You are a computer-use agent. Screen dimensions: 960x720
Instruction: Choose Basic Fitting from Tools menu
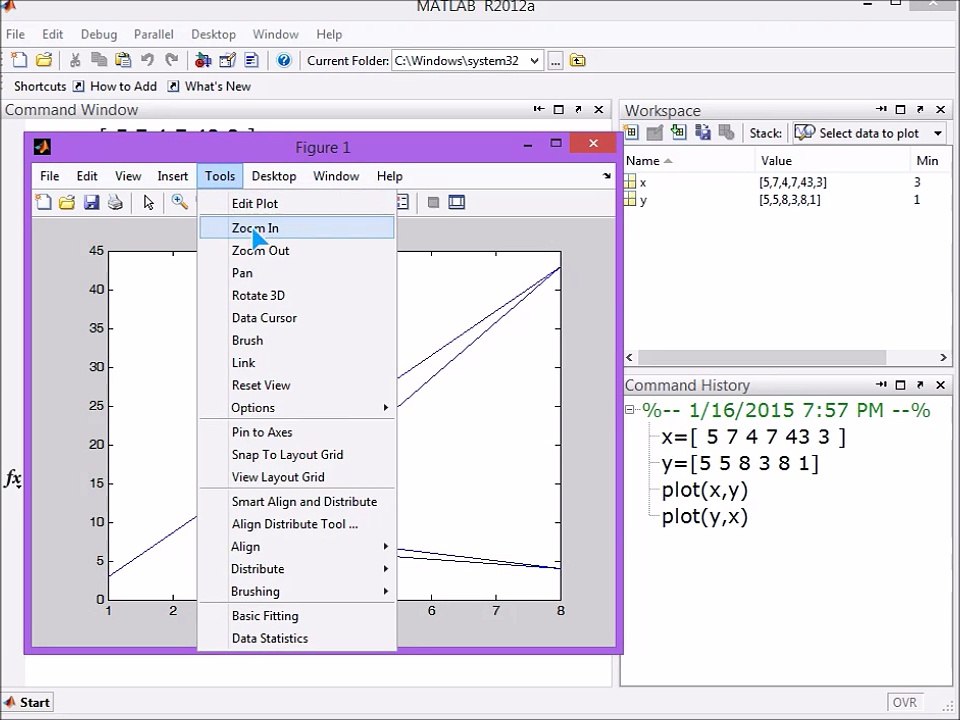pyautogui.click(x=298, y=616)
